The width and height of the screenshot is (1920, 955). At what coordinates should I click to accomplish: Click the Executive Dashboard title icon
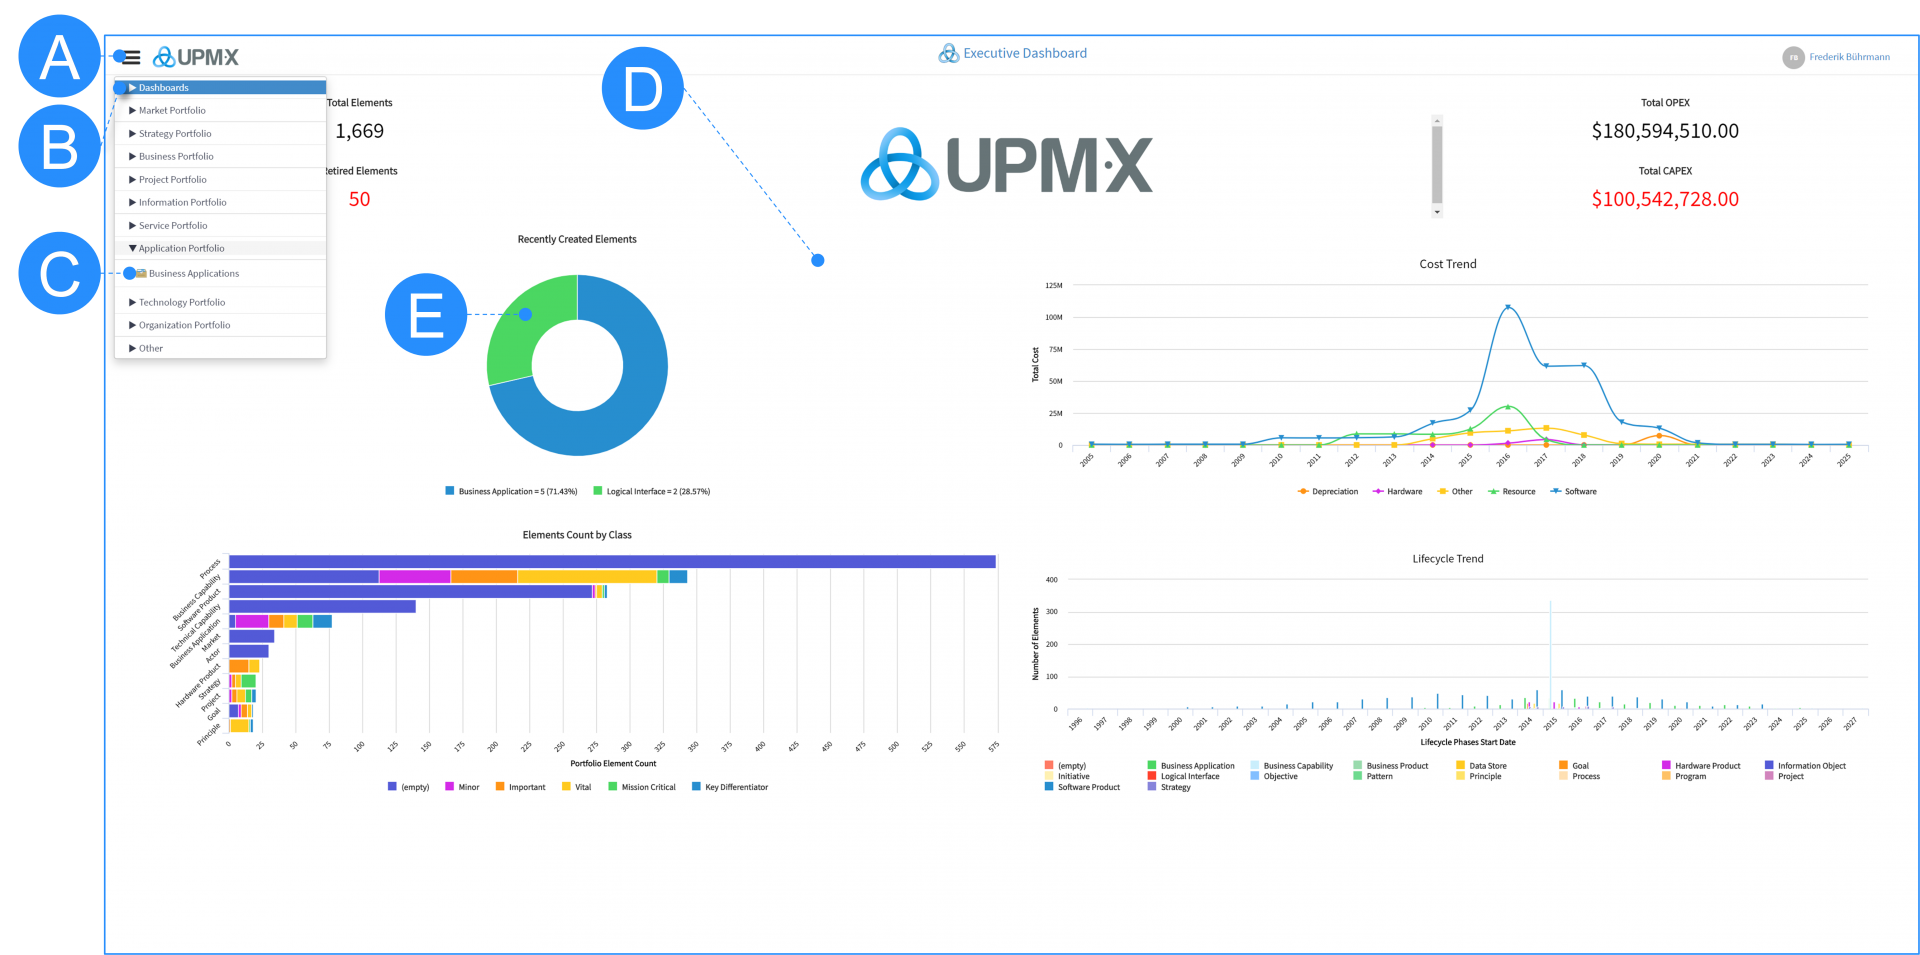coord(948,53)
